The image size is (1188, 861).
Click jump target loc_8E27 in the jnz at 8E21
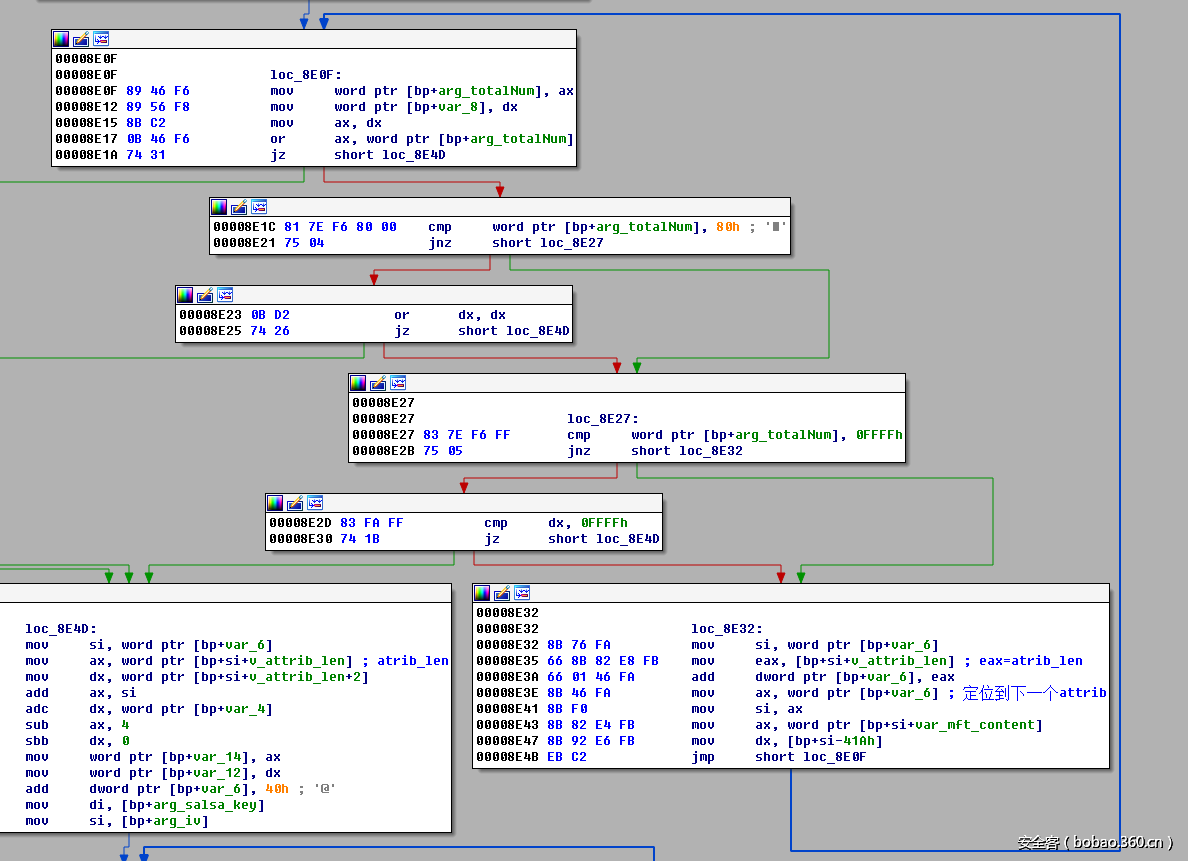[571, 243]
